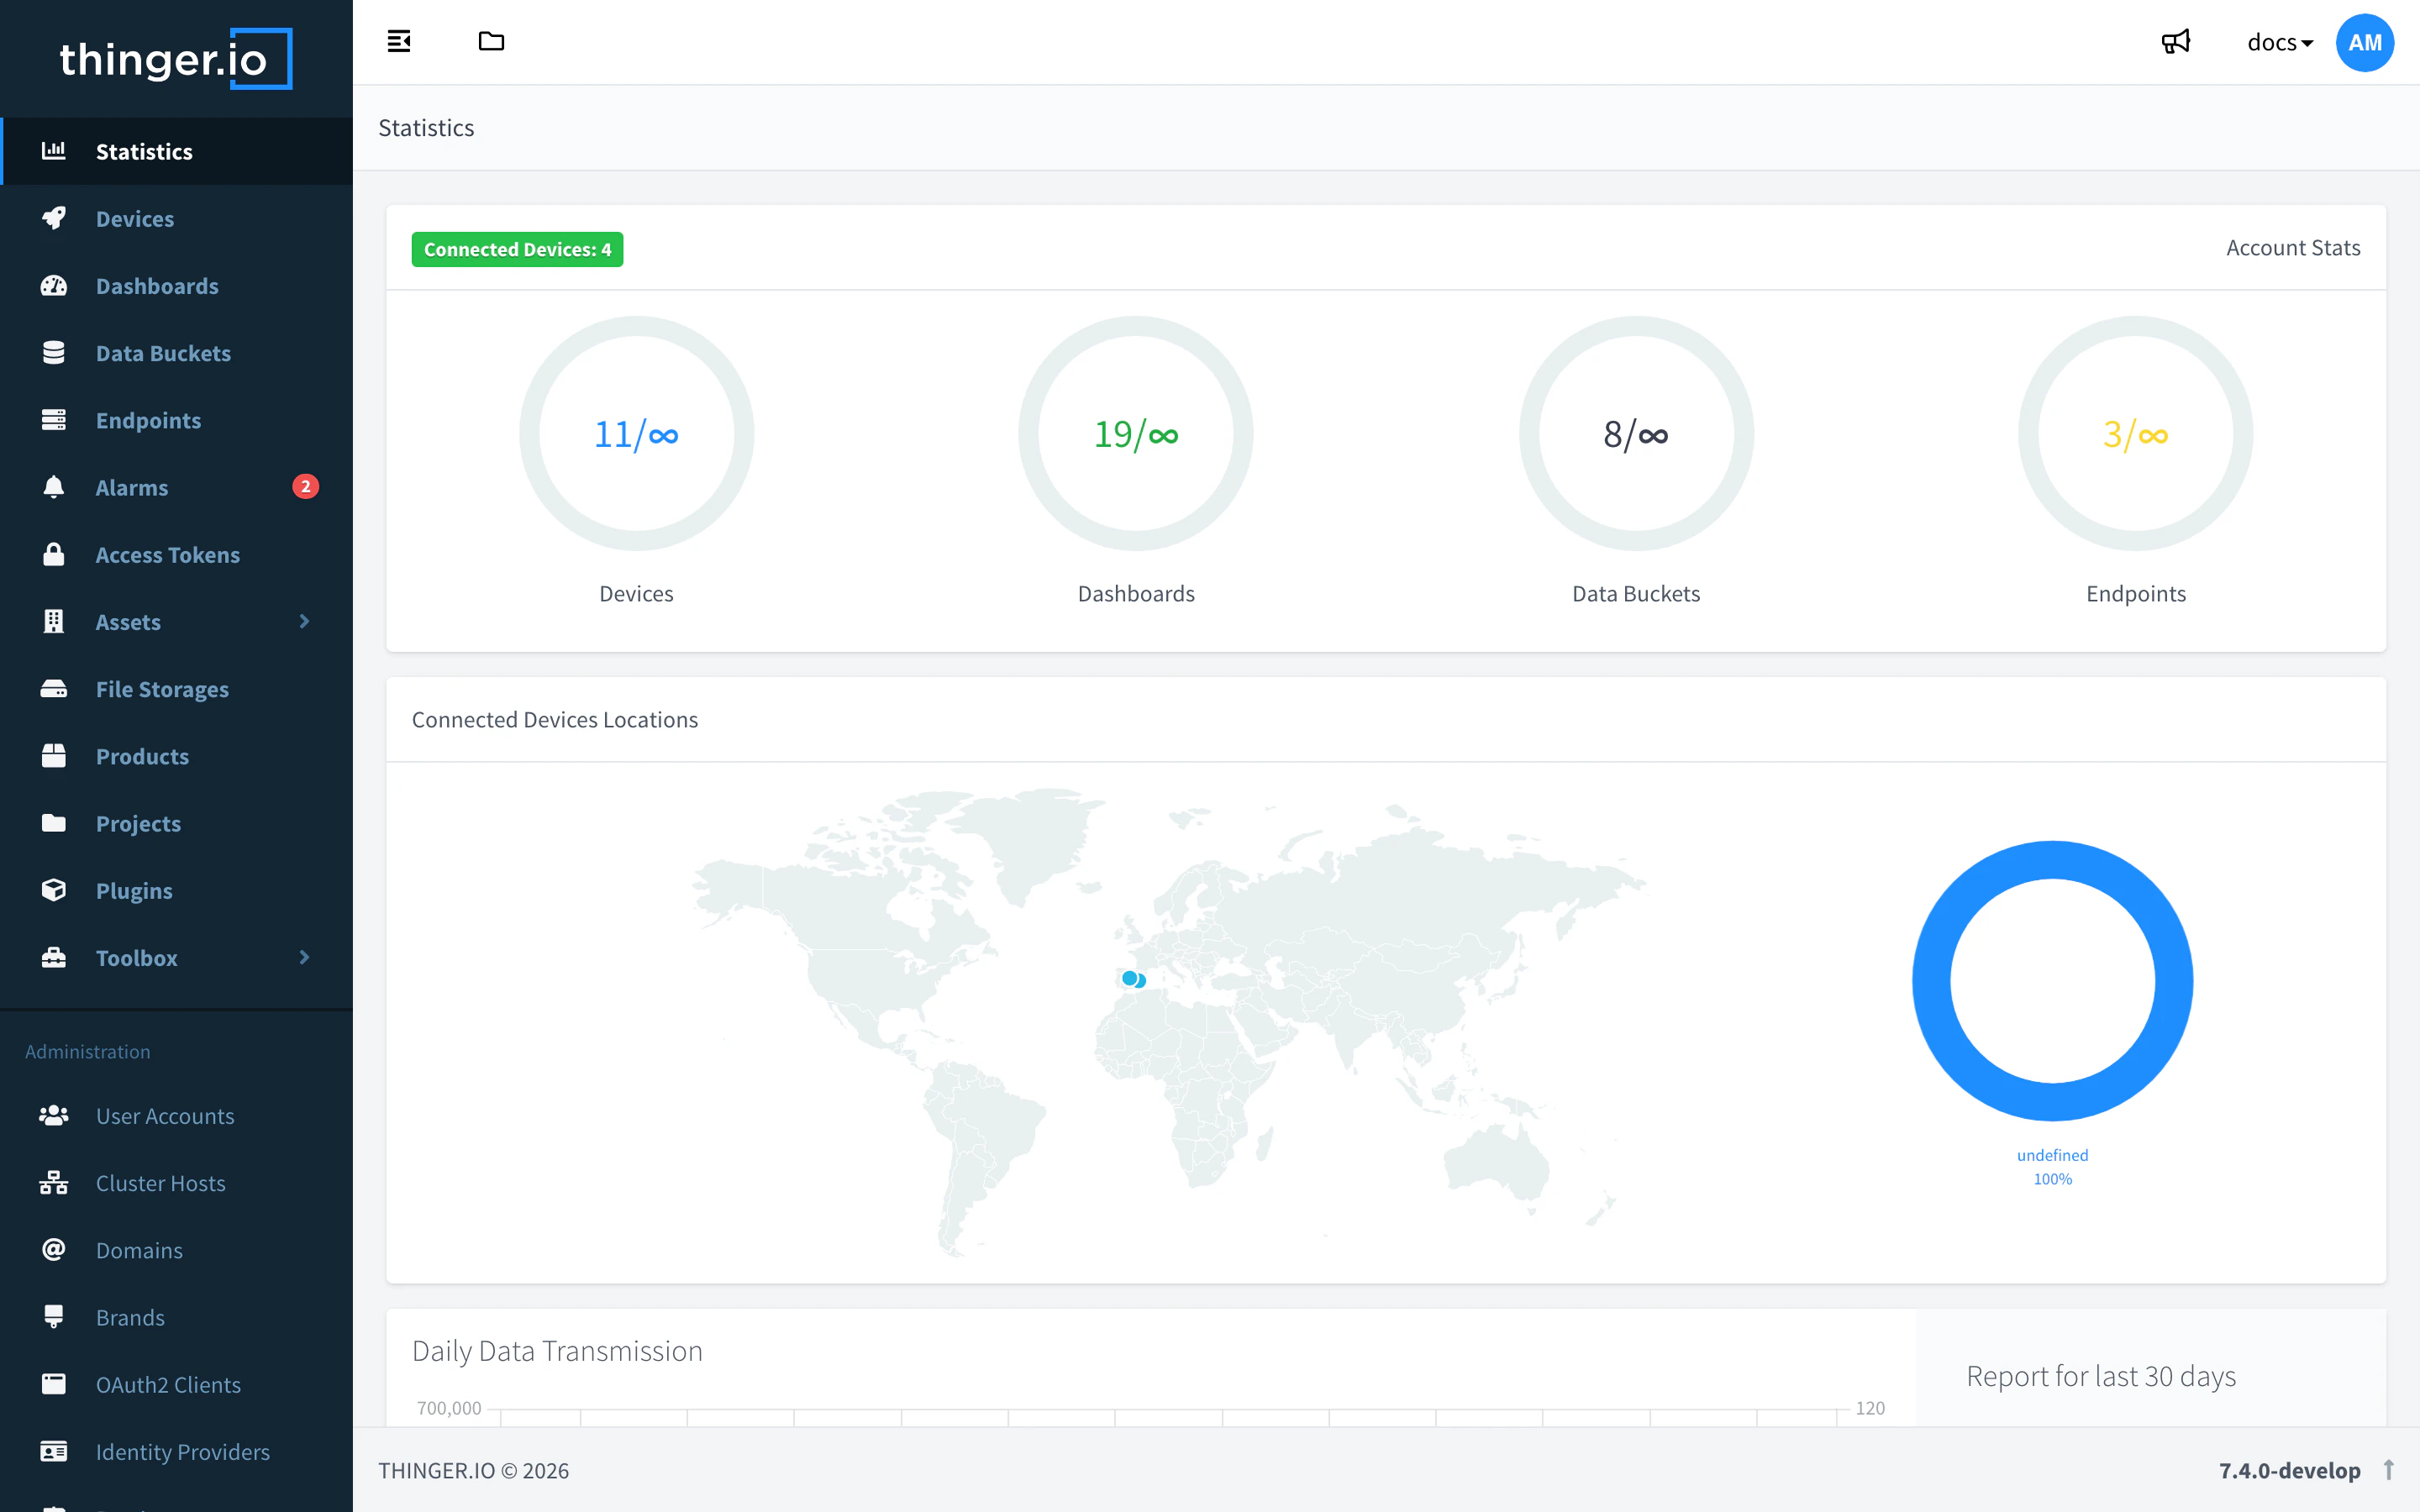Viewport: 2420px width, 1512px height.
Task: Click the 'Connected Devices Locations' heading
Action: [x=555, y=719]
